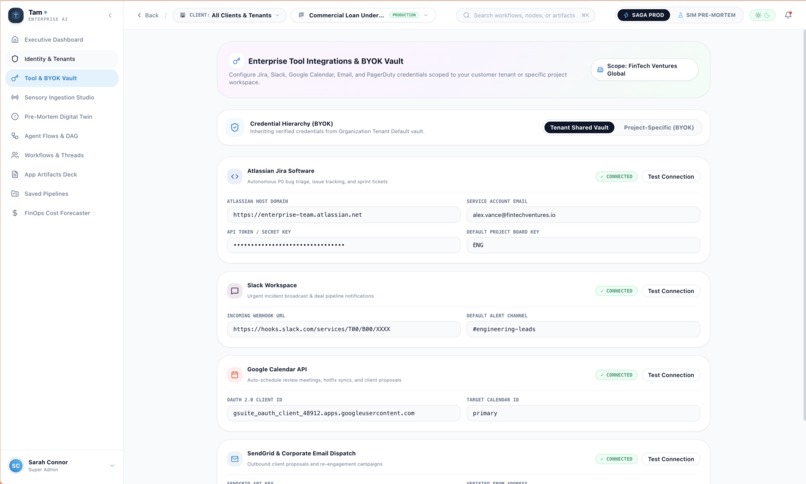
Task: Click the PRODUCTION environment tag
Action: tap(404, 15)
